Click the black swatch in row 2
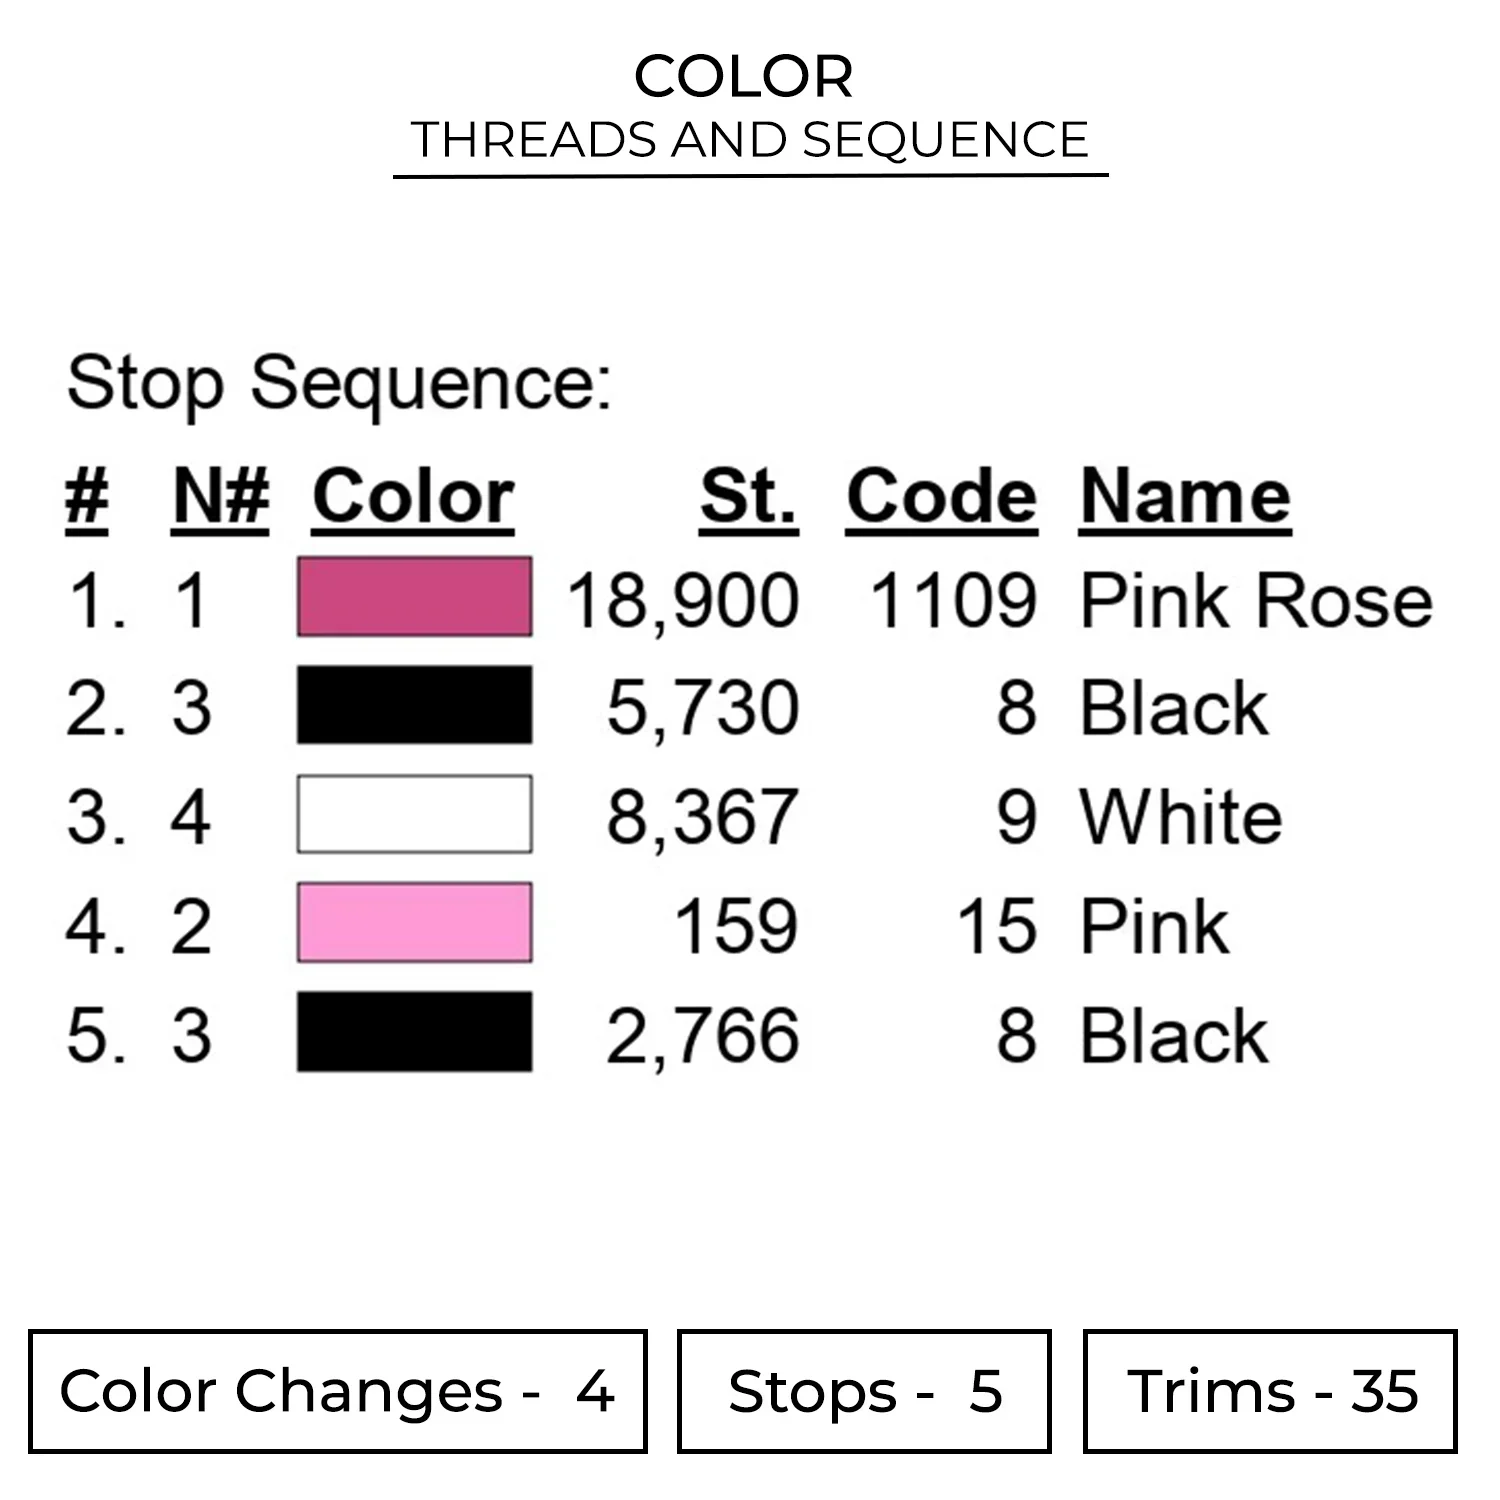This screenshot has width=1500, height=1500. tap(414, 706)
